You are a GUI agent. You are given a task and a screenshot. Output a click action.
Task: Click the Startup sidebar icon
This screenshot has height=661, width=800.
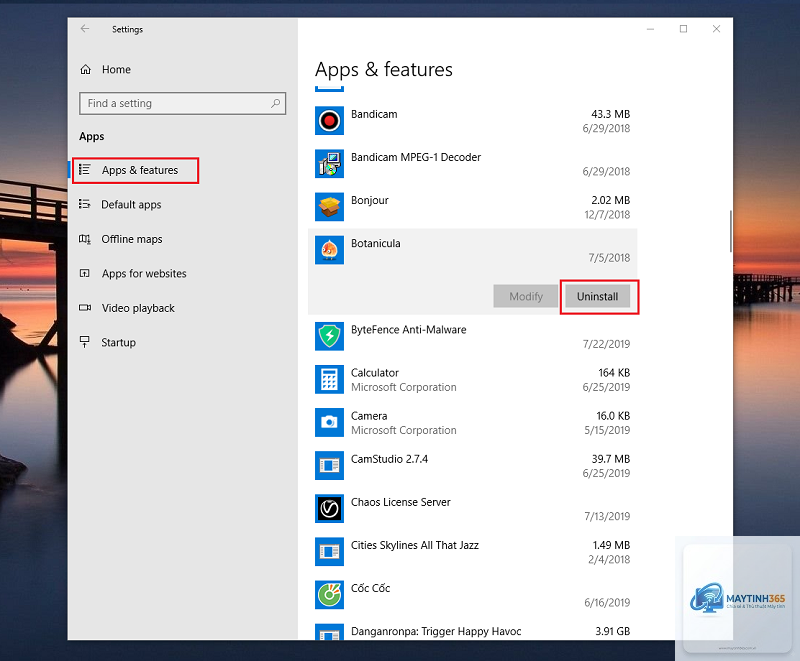coord(85,342)
